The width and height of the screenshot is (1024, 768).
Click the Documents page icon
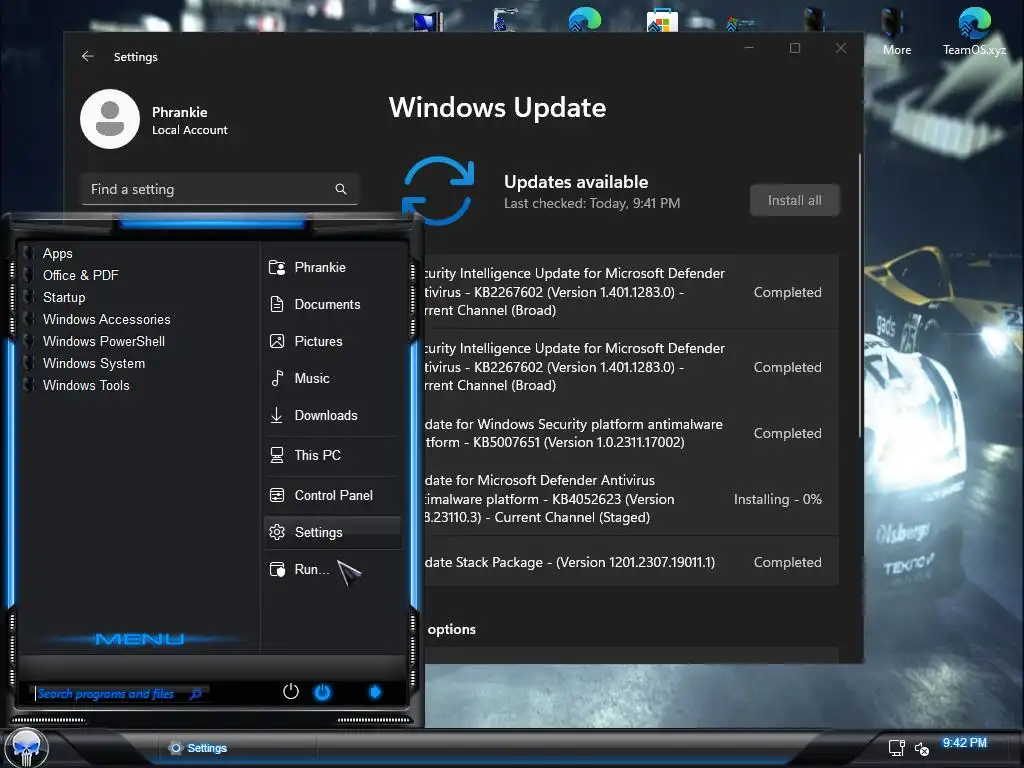tap(277, 304)
